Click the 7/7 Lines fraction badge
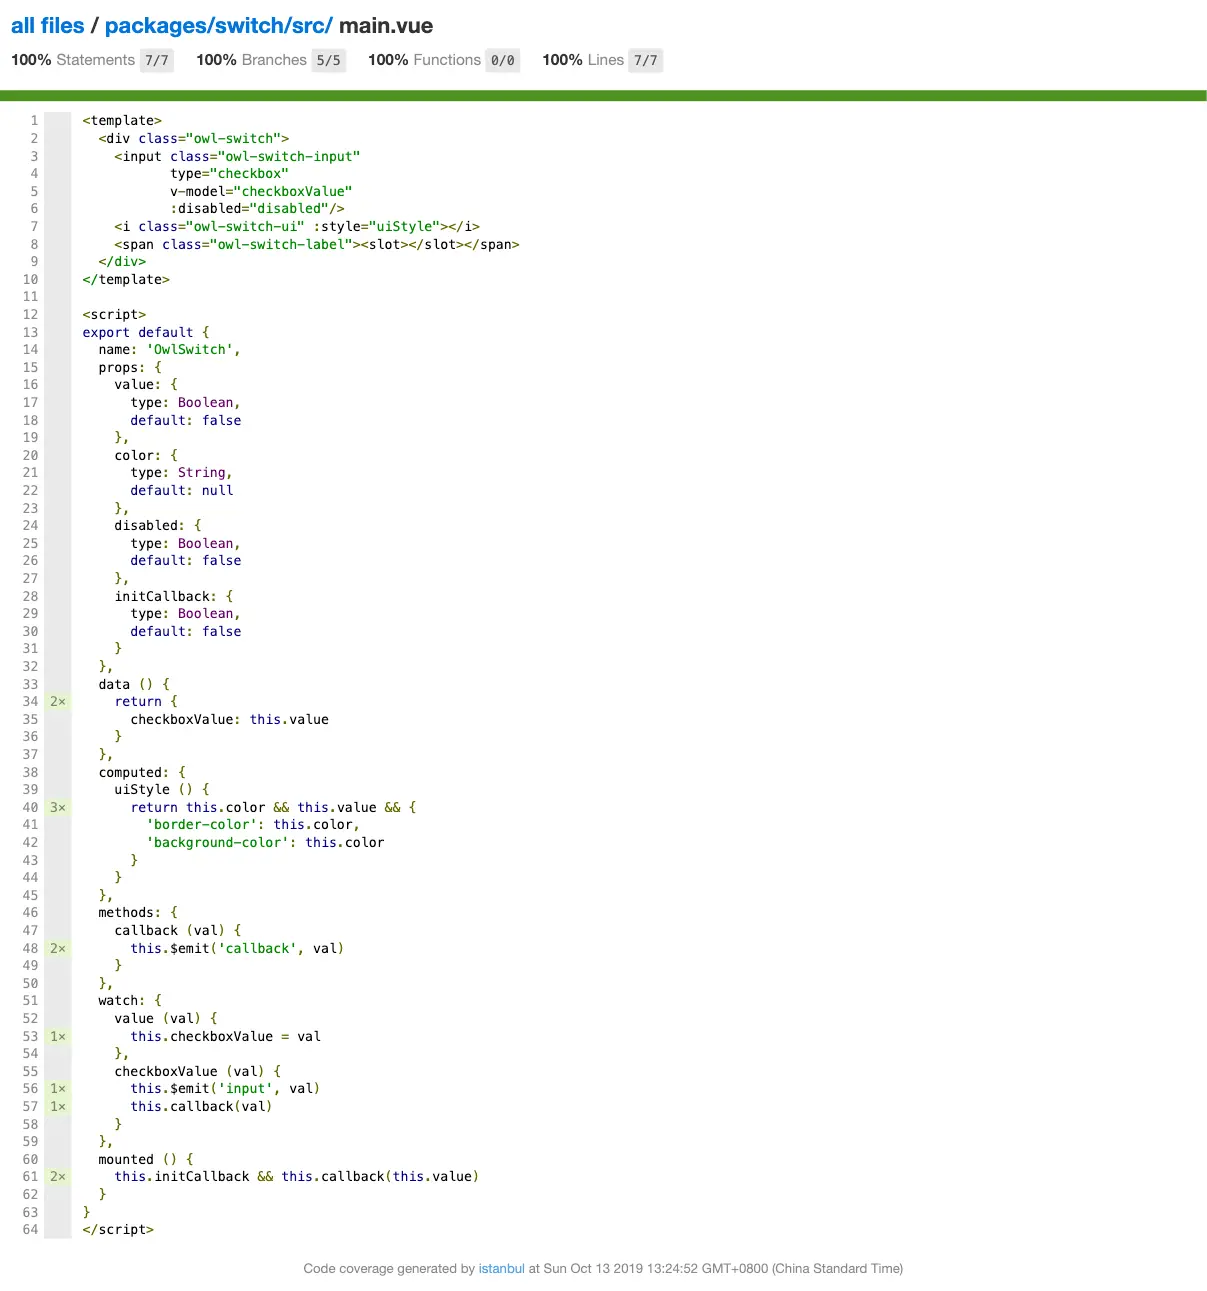 tap(646, 60)
